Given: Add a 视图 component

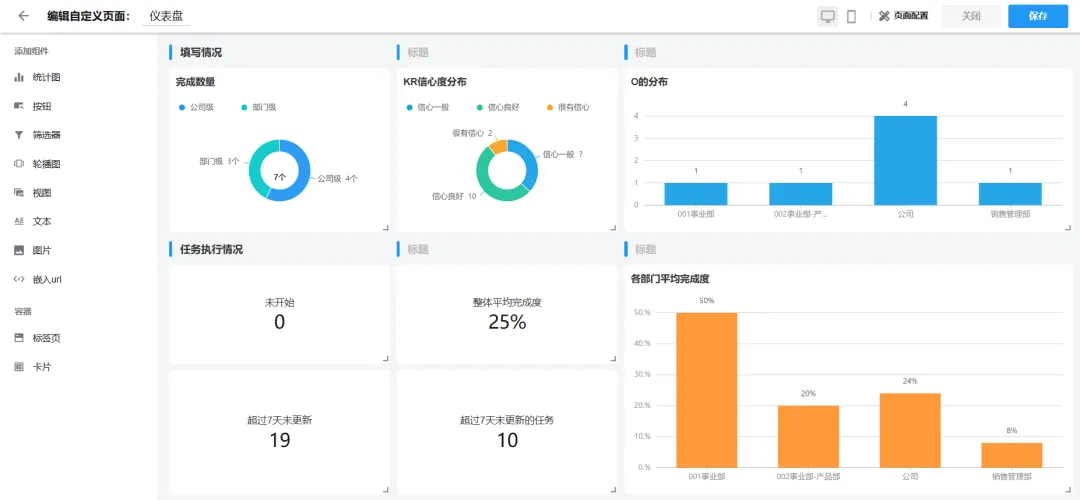Looking at the screenshot, I should pos(33,193).
